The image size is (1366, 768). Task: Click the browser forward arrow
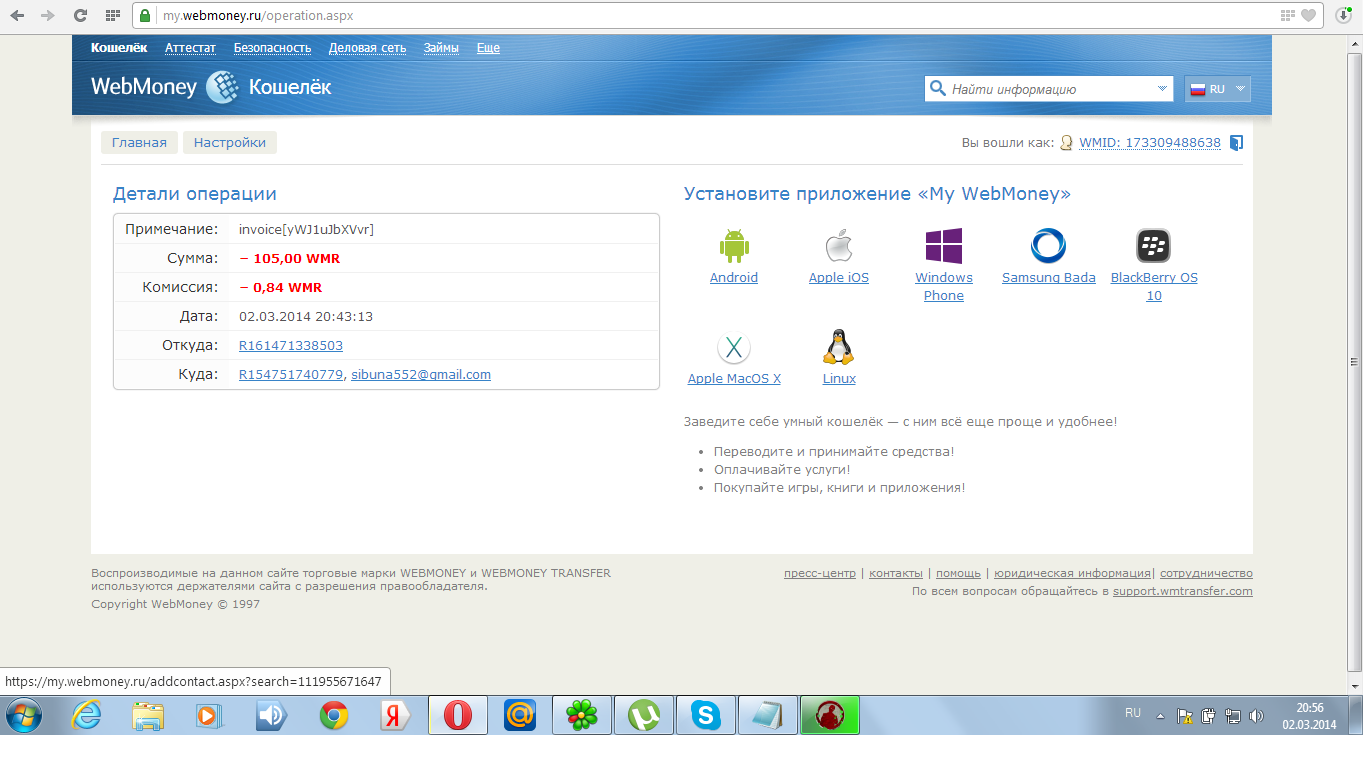point(47,16)
